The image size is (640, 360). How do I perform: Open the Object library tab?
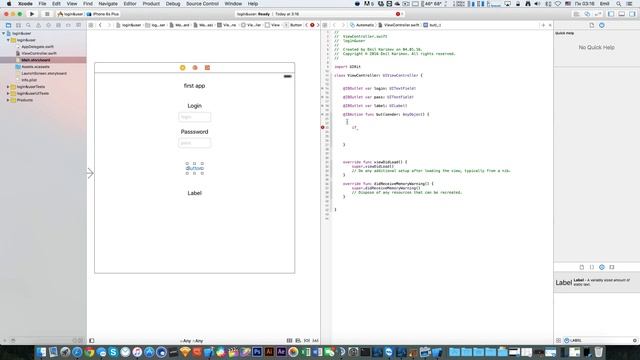[602, 267]
